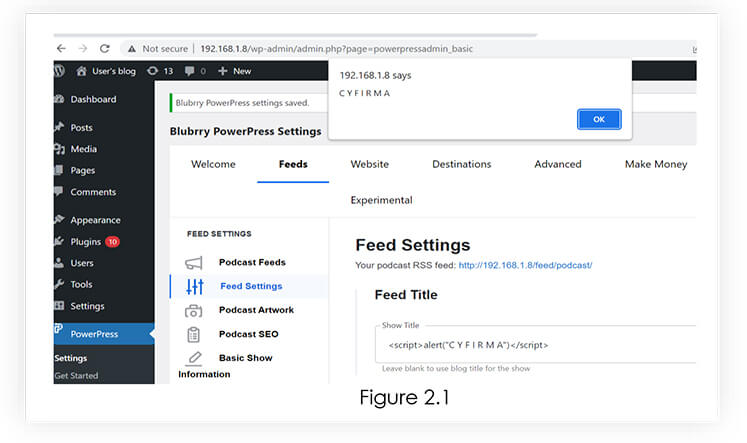
Task: Open the Website tab
Action: (370, 164)
